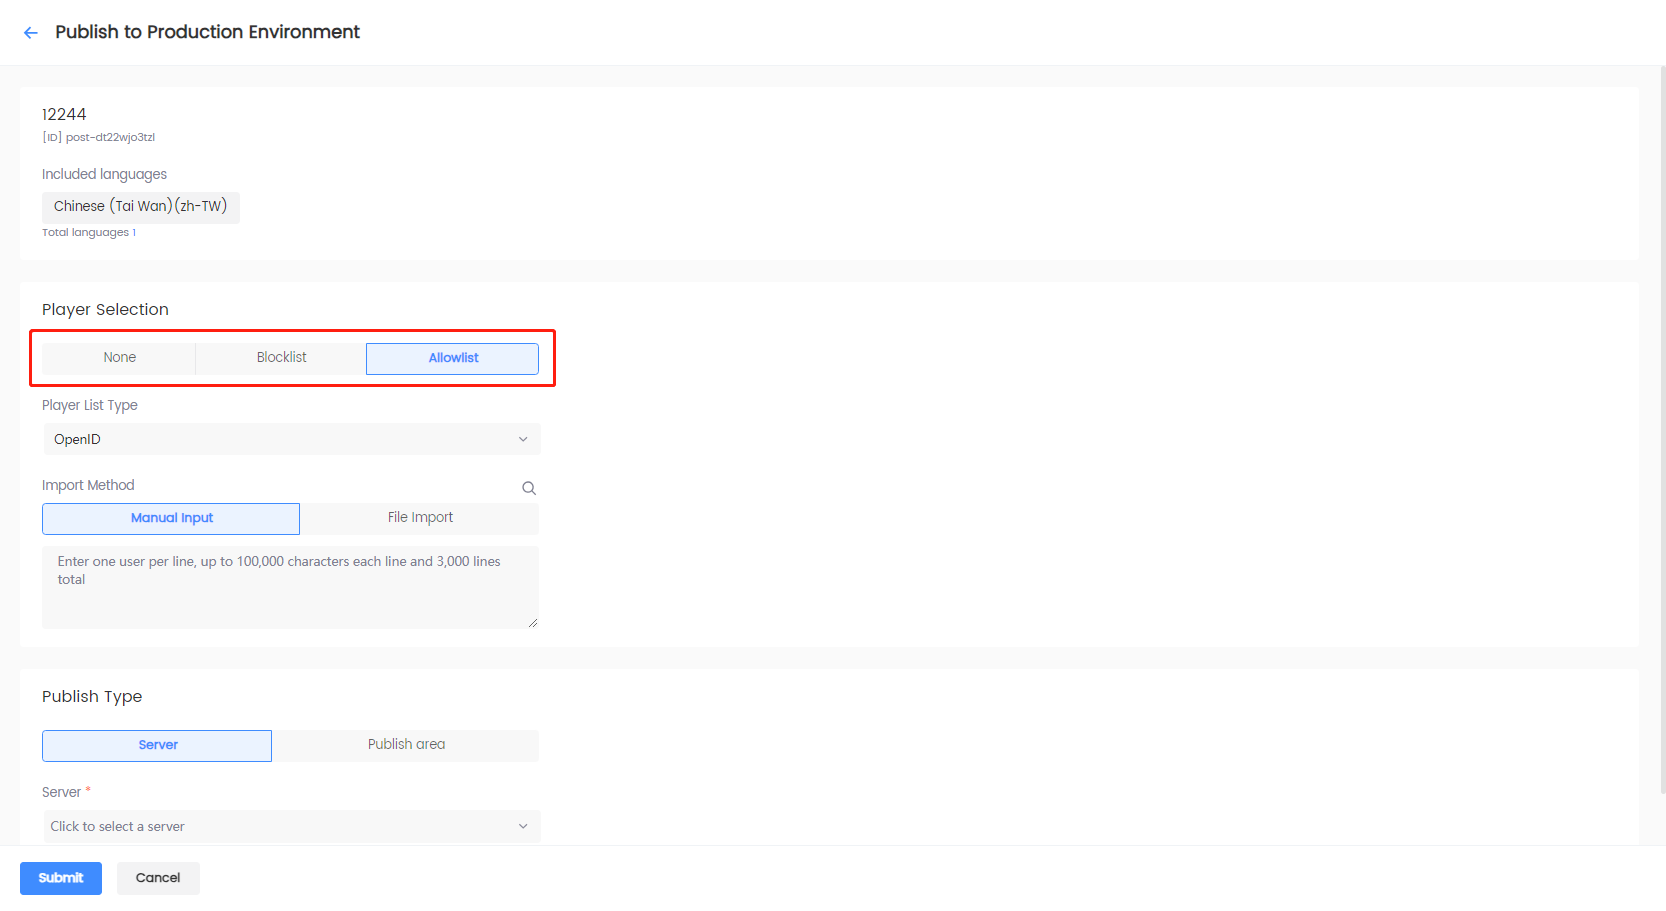Click the 'Total languages 1' label

pyautogui.click(x=89, y=233)
